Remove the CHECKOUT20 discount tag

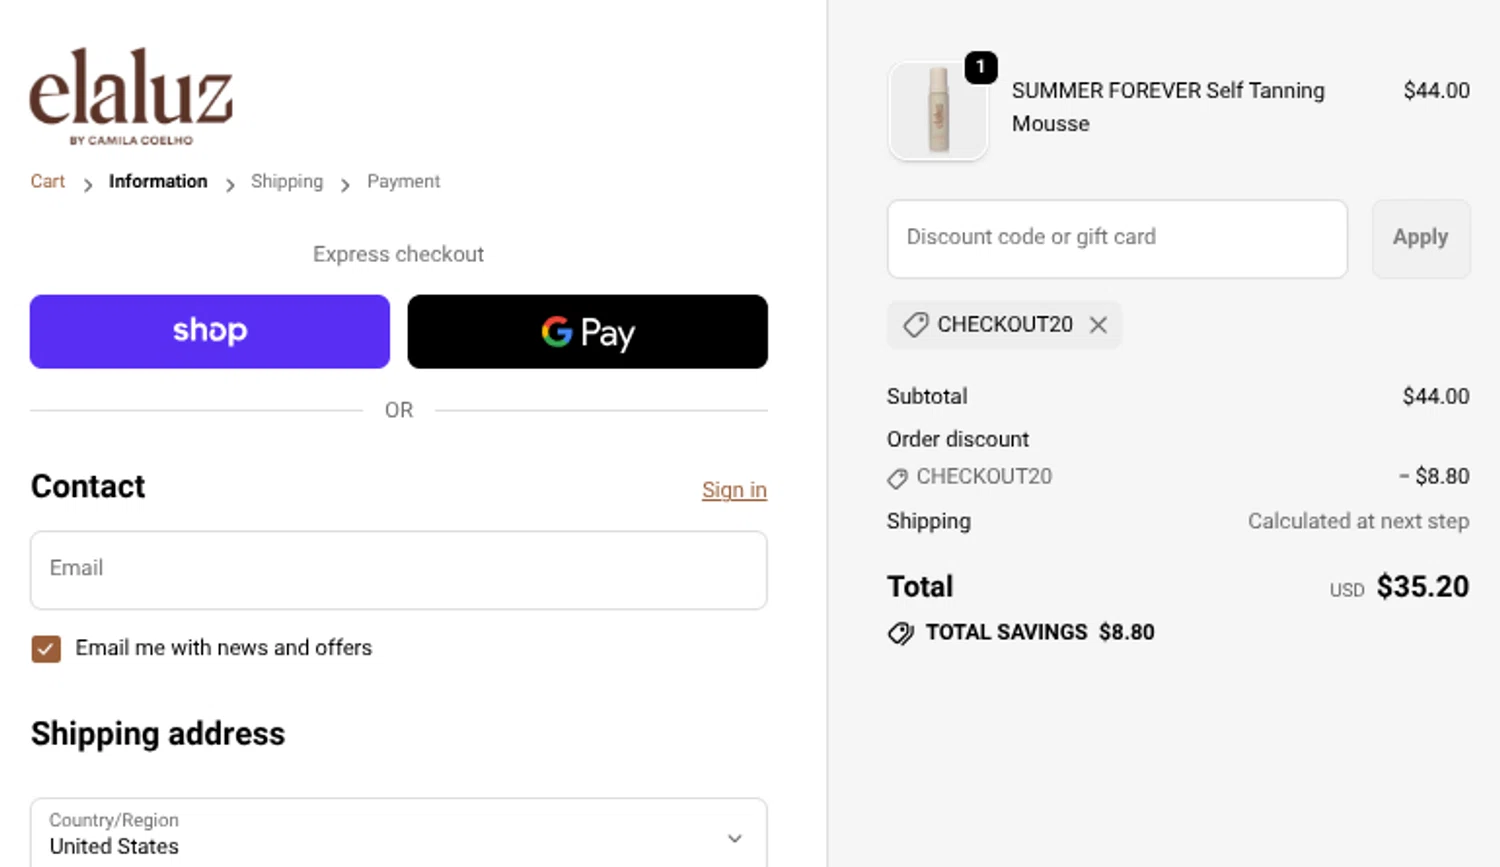(x=1098, y=325)
